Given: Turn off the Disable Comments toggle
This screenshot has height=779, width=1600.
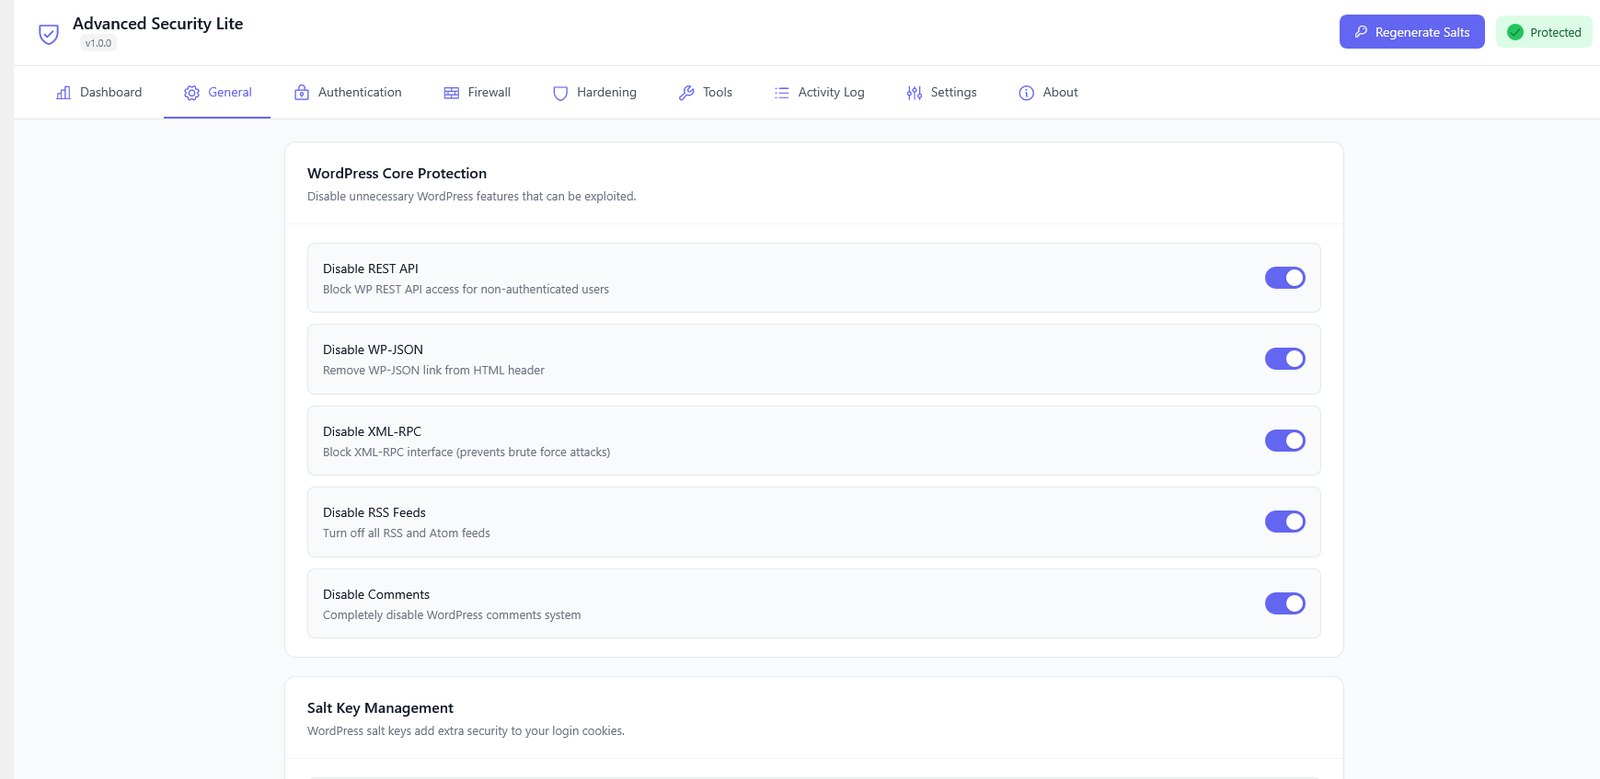Looking at the screenshot, I should point(1284,603).
